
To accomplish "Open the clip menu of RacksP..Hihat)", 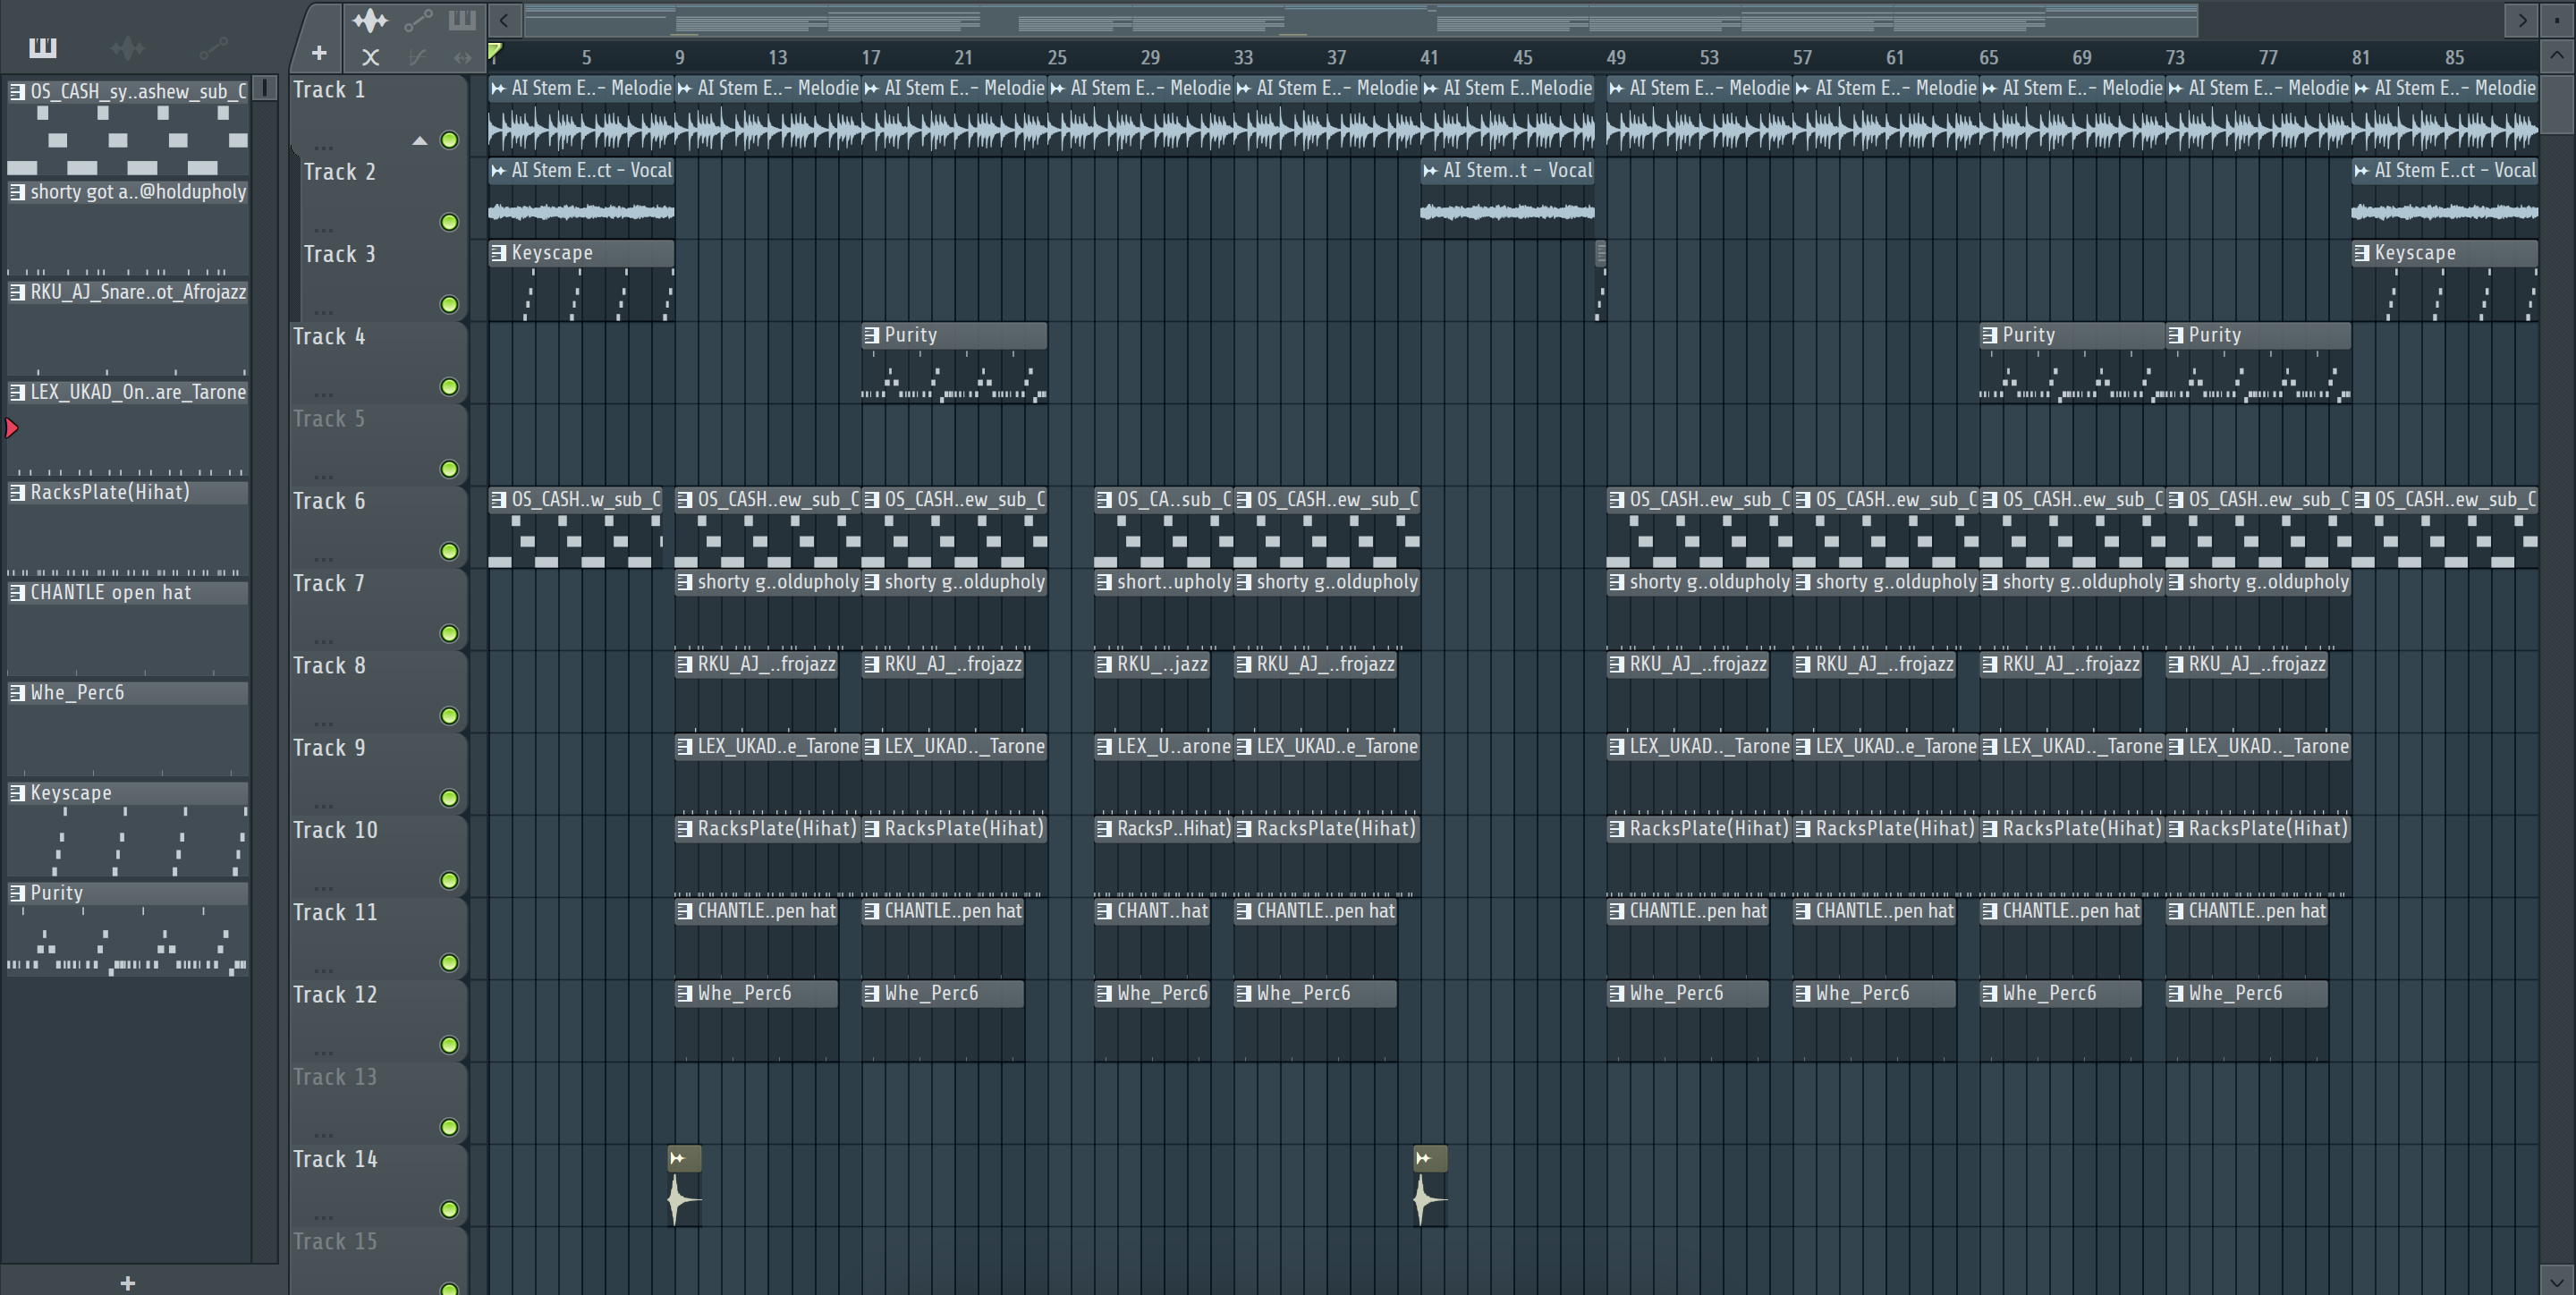I will click(1104, 828).
